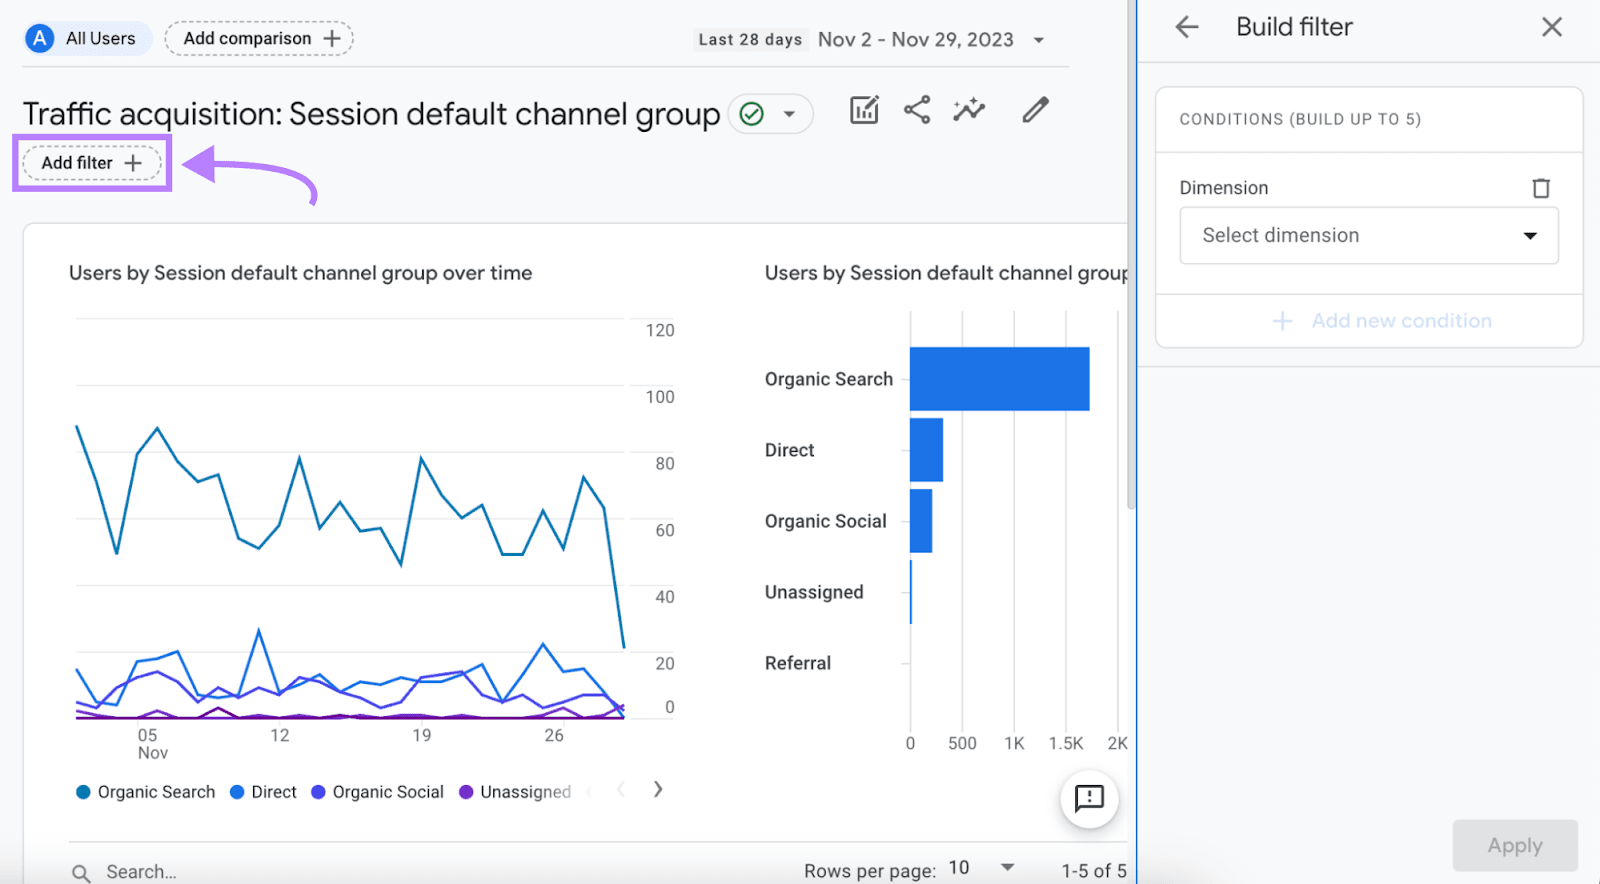Open the Select dimension dropdown

coord(1368,236)
